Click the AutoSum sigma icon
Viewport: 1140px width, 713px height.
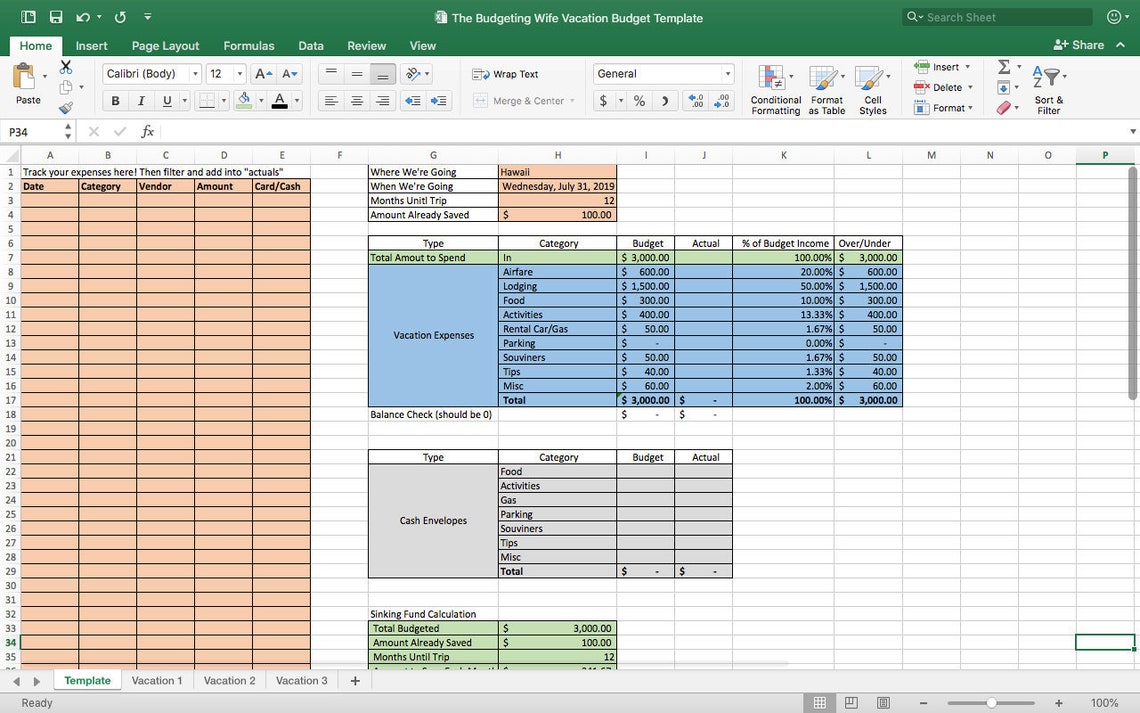click(x=1003, y=67)
